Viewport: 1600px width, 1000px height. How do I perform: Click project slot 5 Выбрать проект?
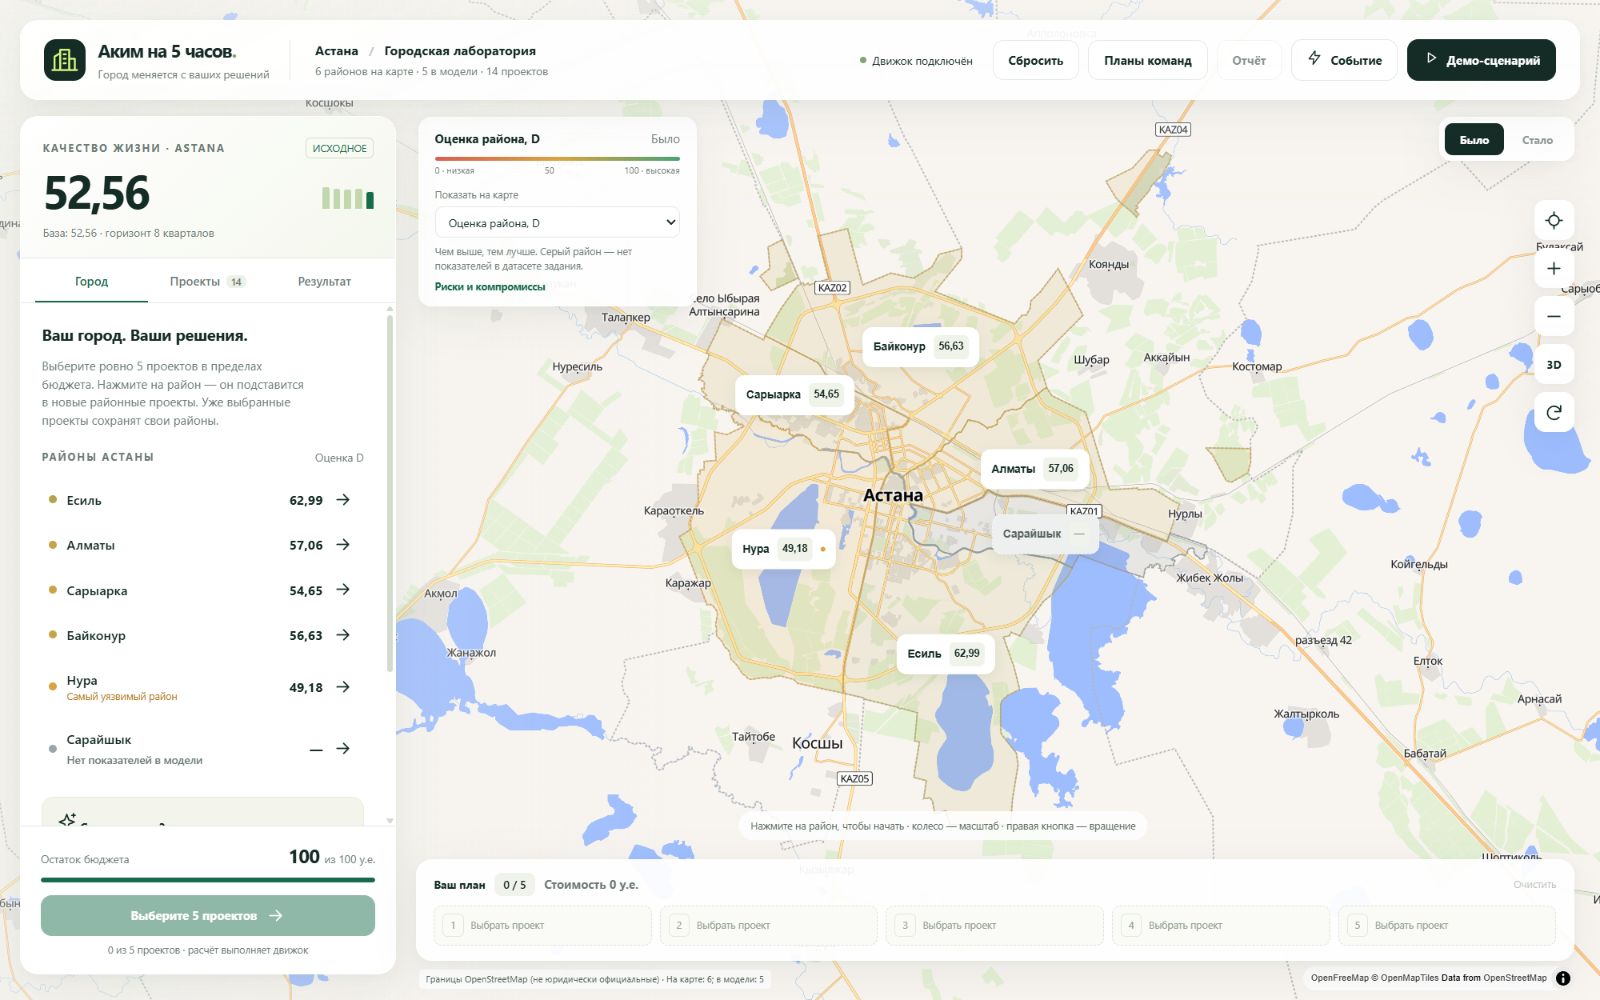[1447, 925]
